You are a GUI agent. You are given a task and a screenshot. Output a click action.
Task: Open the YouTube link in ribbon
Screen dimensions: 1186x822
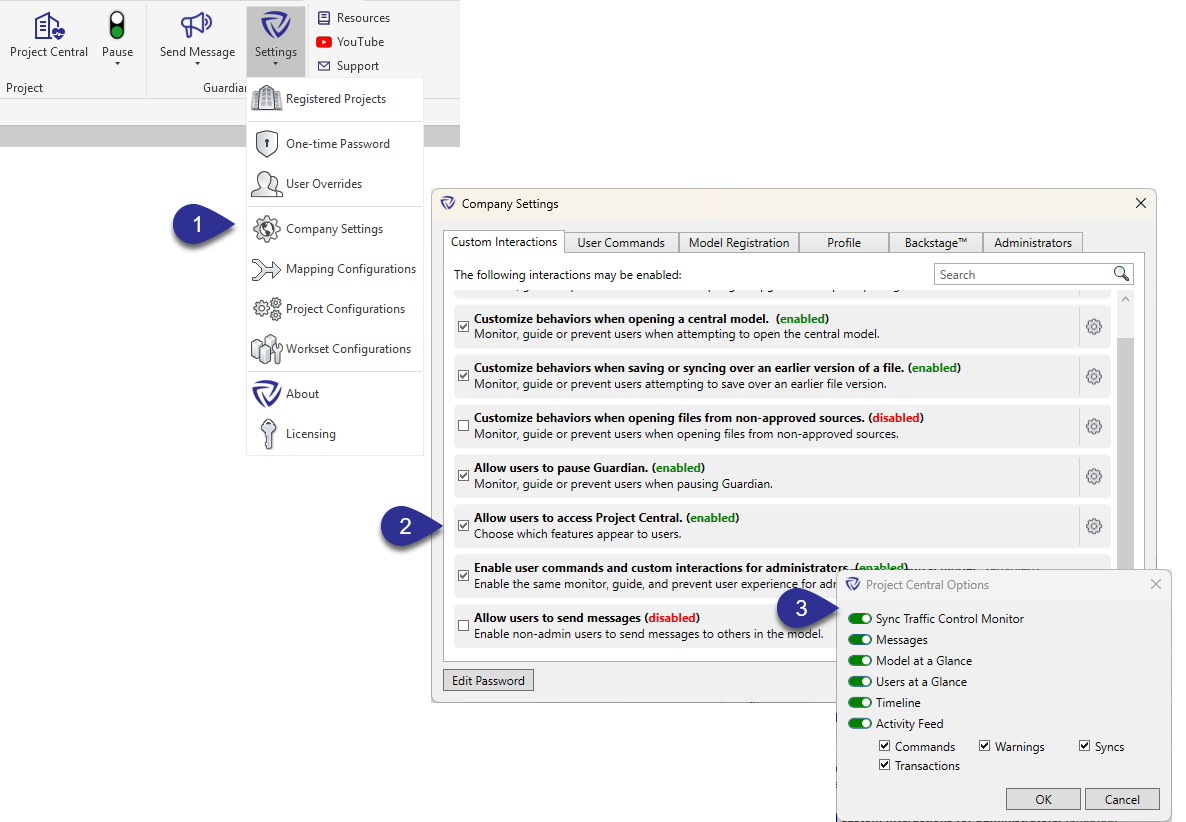point(350,42)
